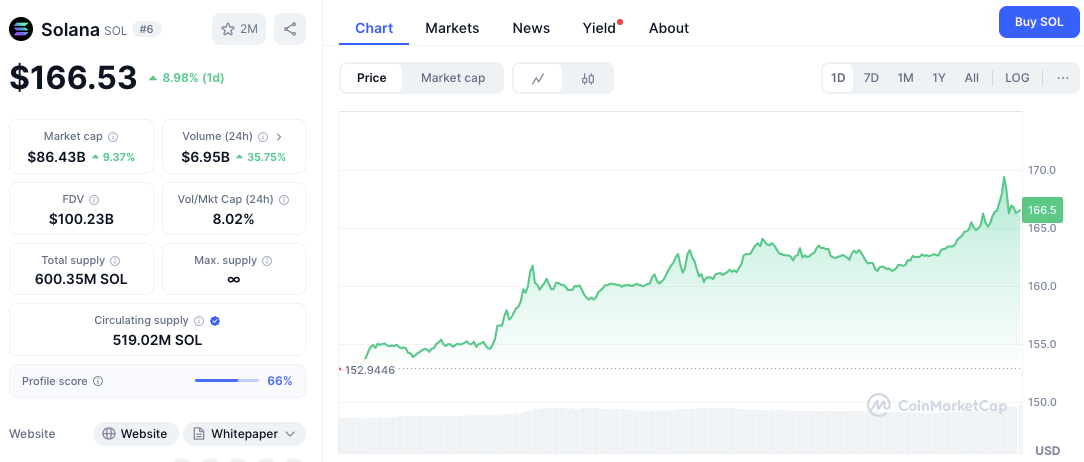The image size is (1084, 462).
Task: Switch to candlestick chart icon
Action: (x=588, y=78)
